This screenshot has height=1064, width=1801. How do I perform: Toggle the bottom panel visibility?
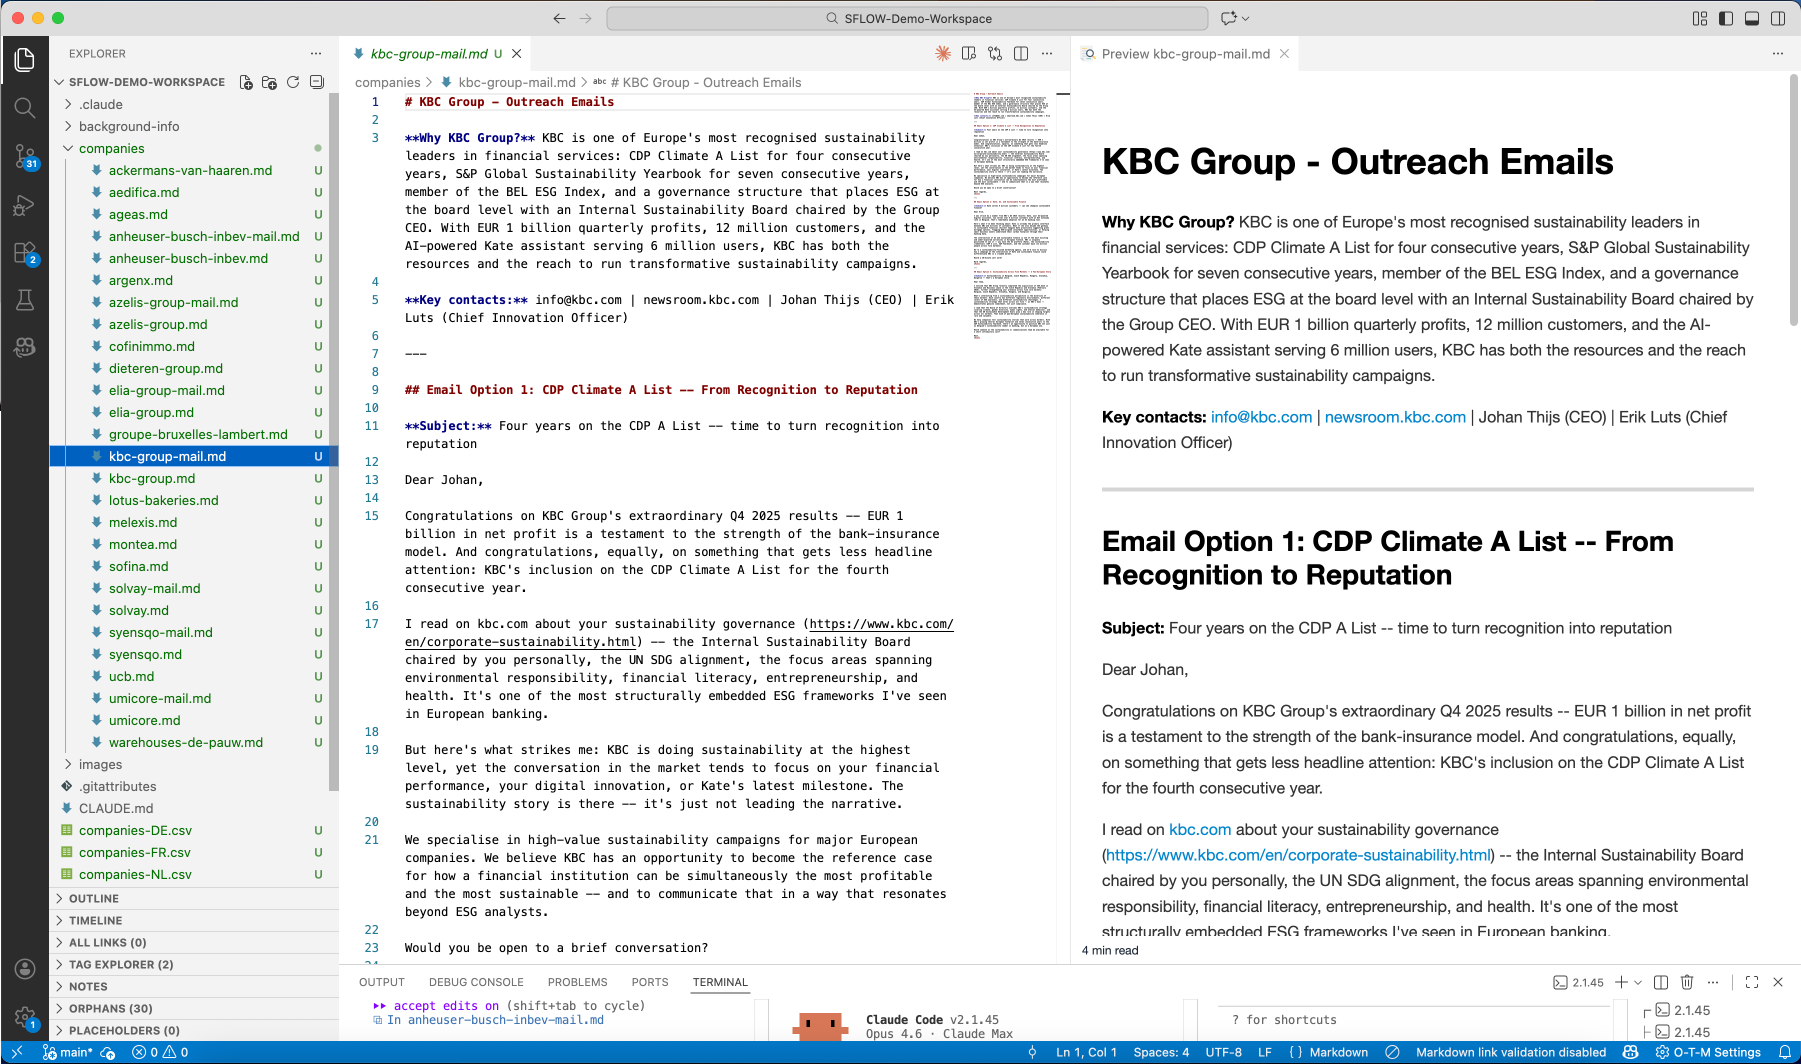1750,18
